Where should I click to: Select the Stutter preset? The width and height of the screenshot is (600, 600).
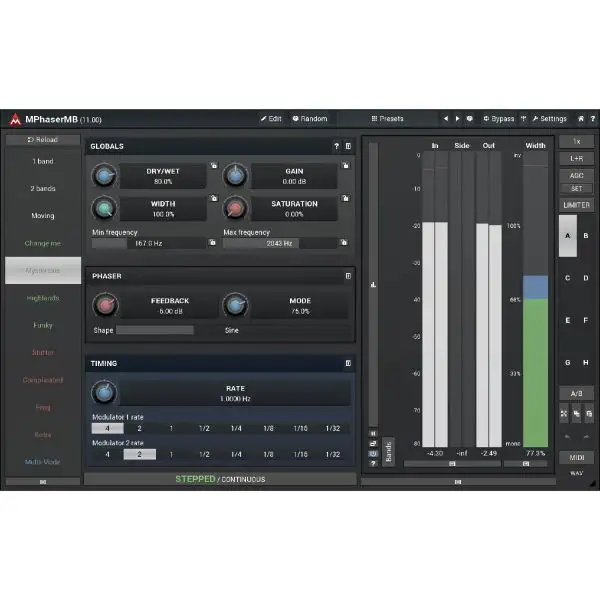click(x=43, y=352)
